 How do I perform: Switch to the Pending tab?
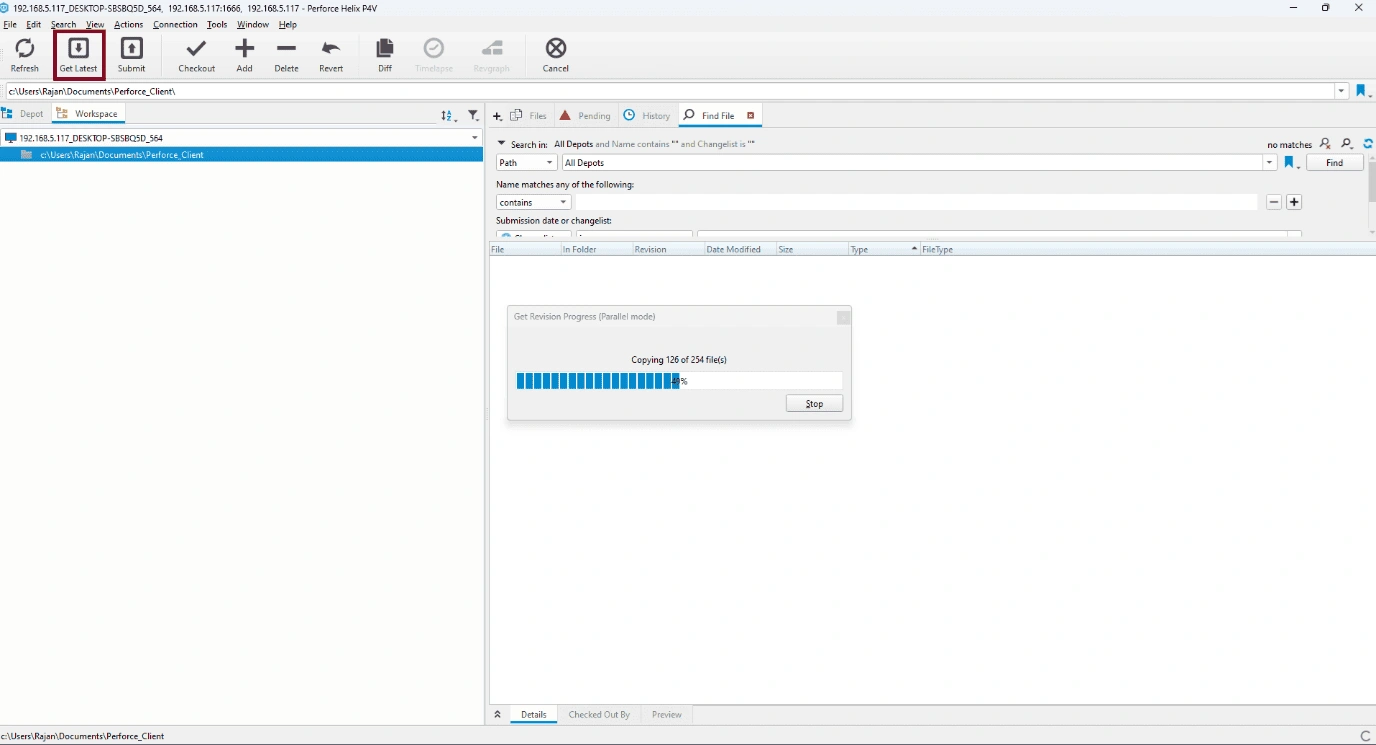point(586,116)
